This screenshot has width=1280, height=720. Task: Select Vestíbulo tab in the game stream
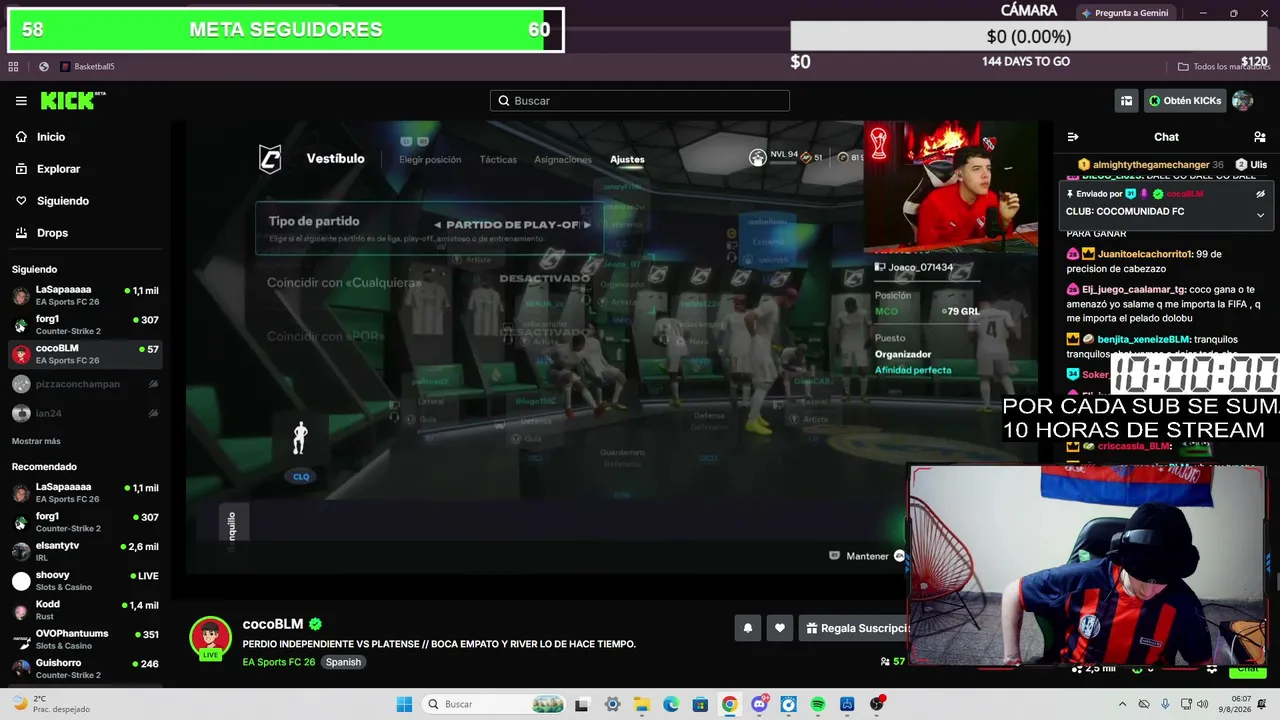click(x=335, y=158)
